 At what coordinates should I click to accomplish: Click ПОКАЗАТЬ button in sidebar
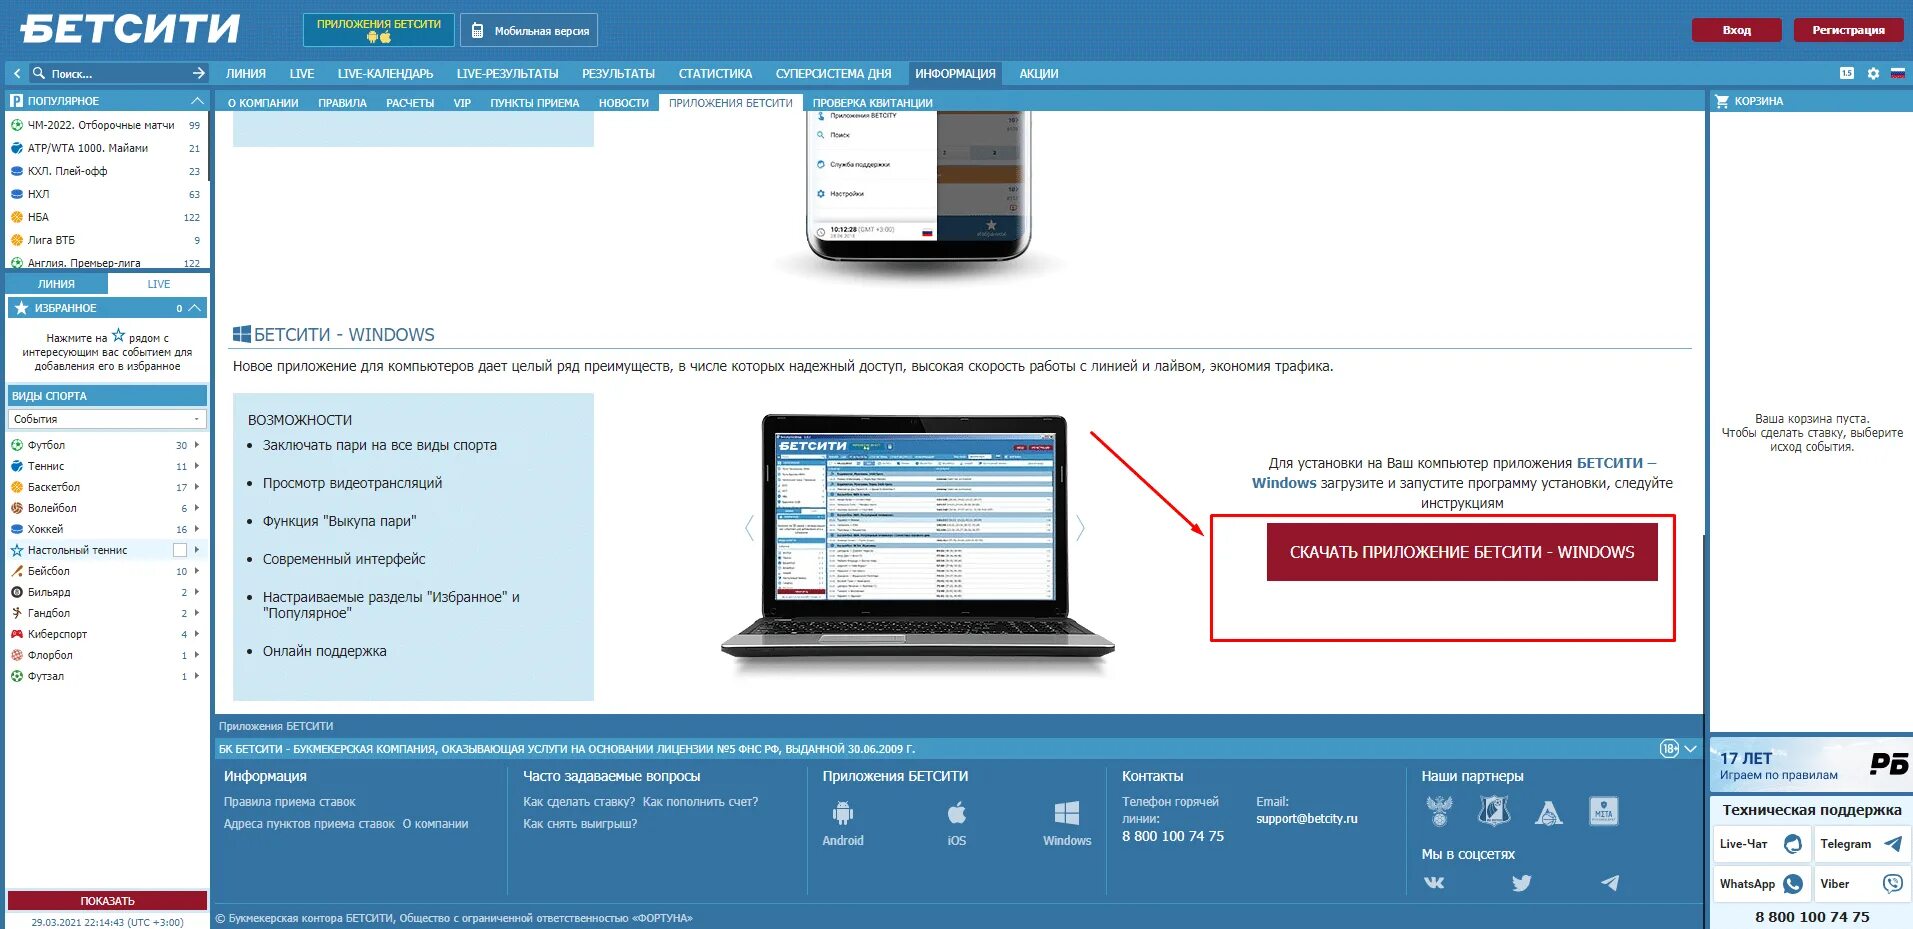point(108,901)
